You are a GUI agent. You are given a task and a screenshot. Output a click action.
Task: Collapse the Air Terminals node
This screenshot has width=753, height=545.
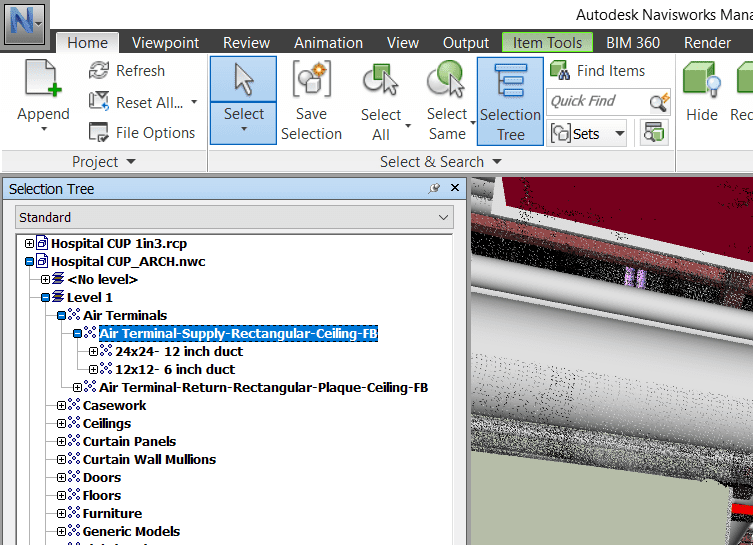coord(61,315)
